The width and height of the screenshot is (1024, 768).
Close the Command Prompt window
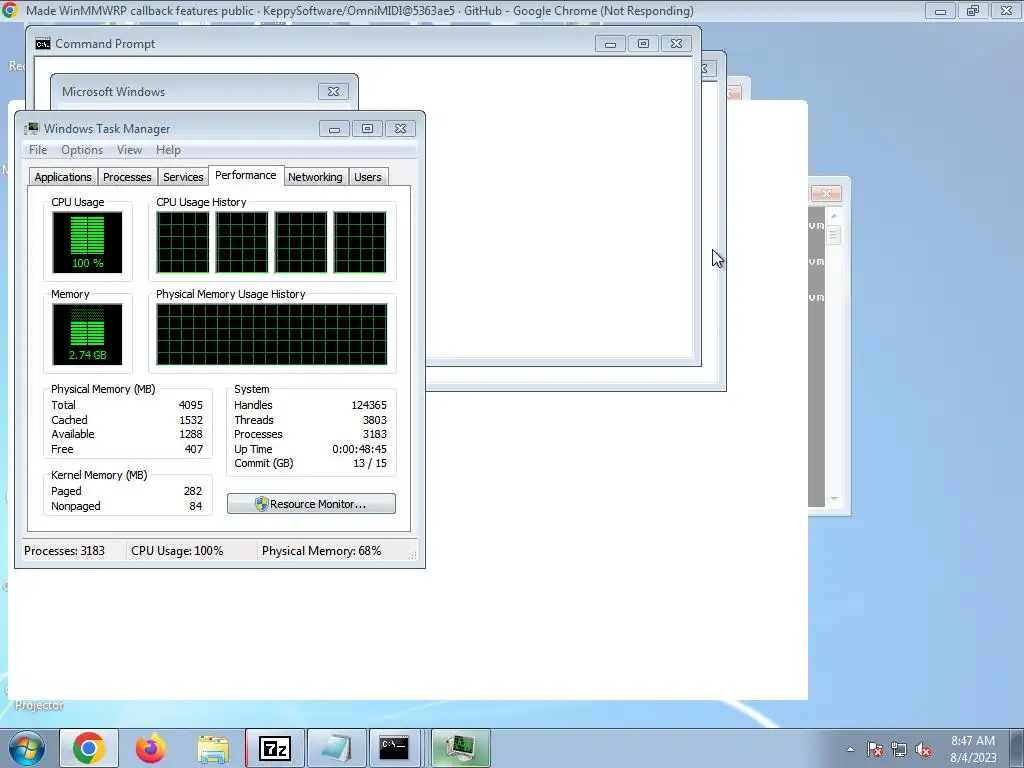(x=677, y=44)
